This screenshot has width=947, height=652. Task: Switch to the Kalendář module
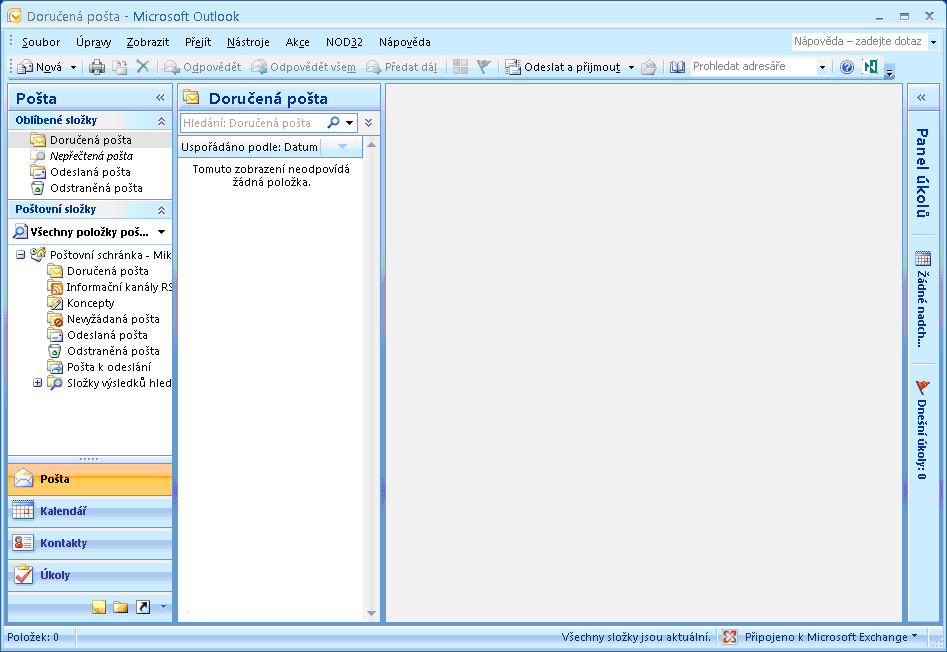pos(90,511)
